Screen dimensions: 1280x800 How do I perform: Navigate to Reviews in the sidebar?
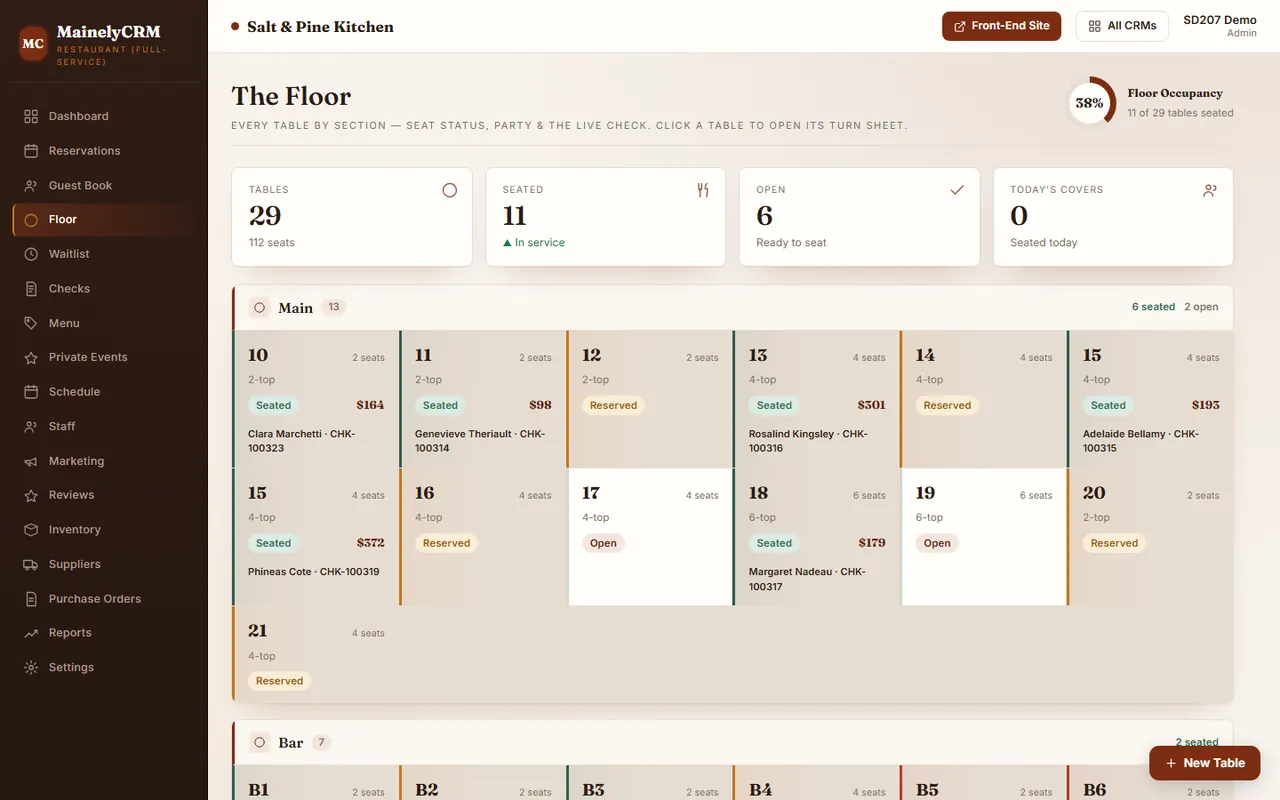[104, 495]
